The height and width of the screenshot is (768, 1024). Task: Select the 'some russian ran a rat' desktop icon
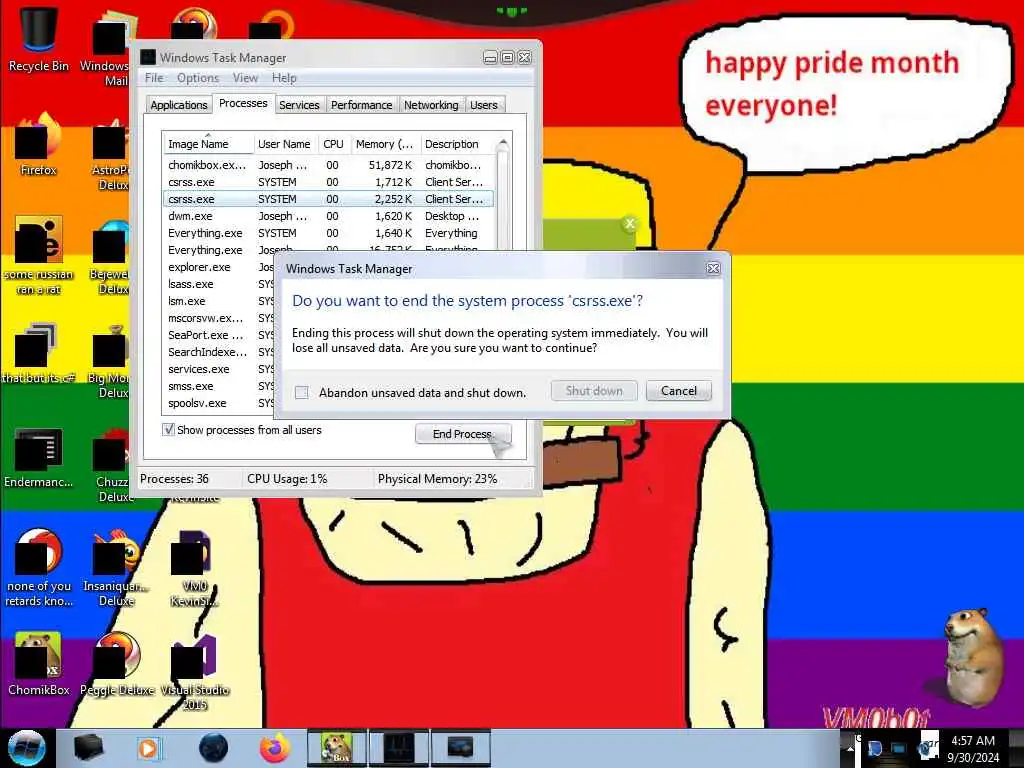[x=39, y=255]
